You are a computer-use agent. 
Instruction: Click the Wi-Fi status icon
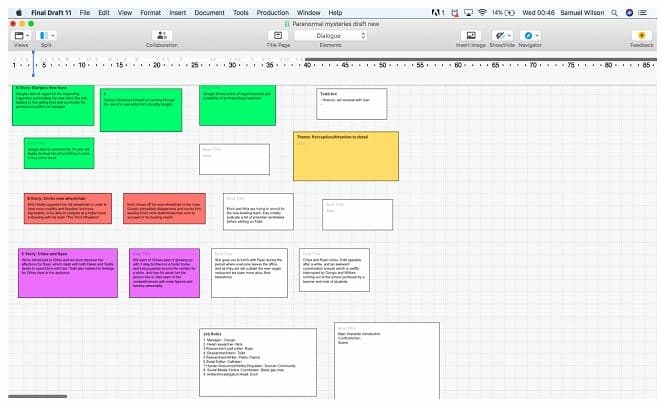[x=483, y=12]
